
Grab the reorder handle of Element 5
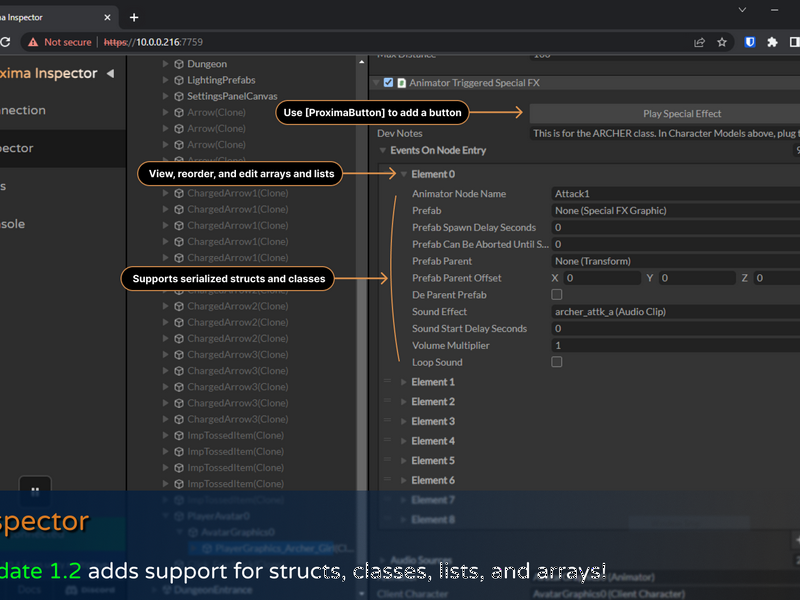(x=387, y=460)
